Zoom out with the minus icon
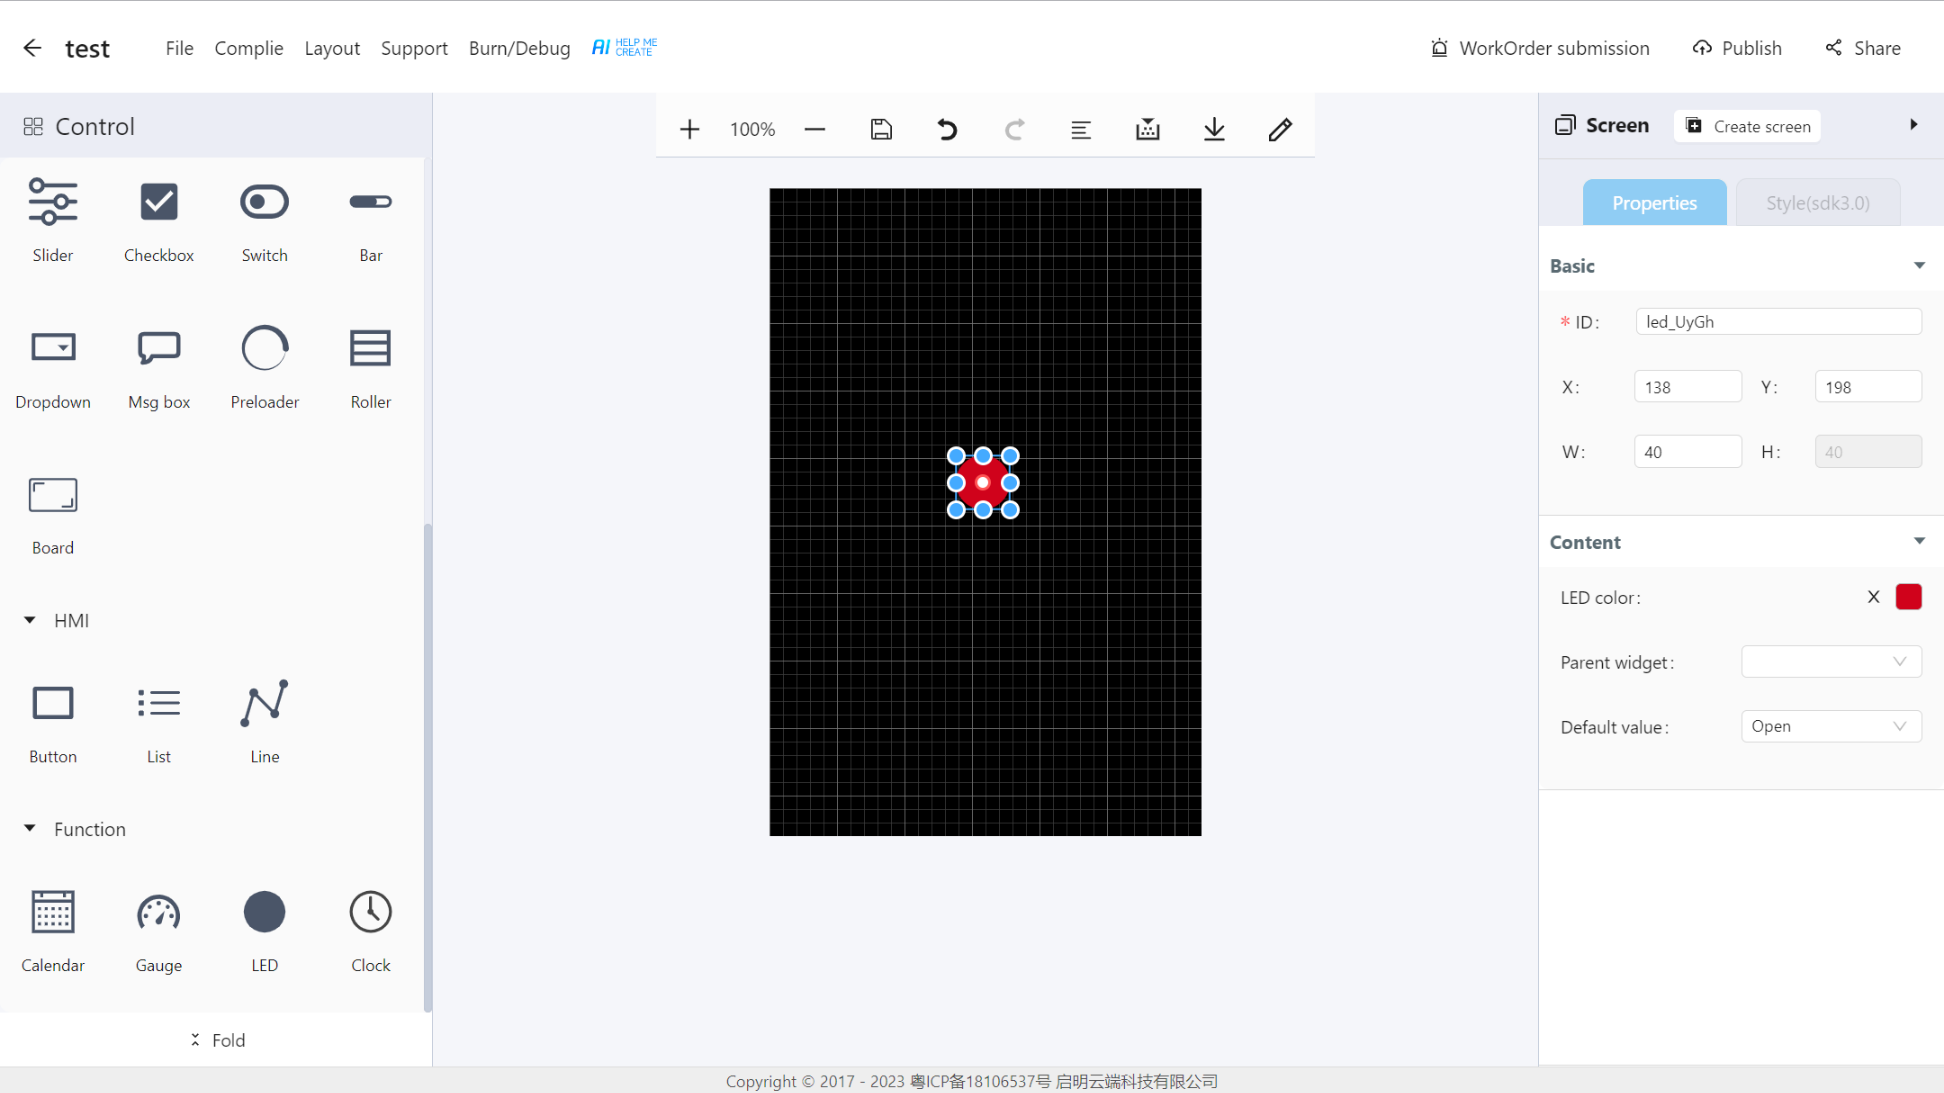The height and width of the screenshot is (1093, 1944). (815, 129)
